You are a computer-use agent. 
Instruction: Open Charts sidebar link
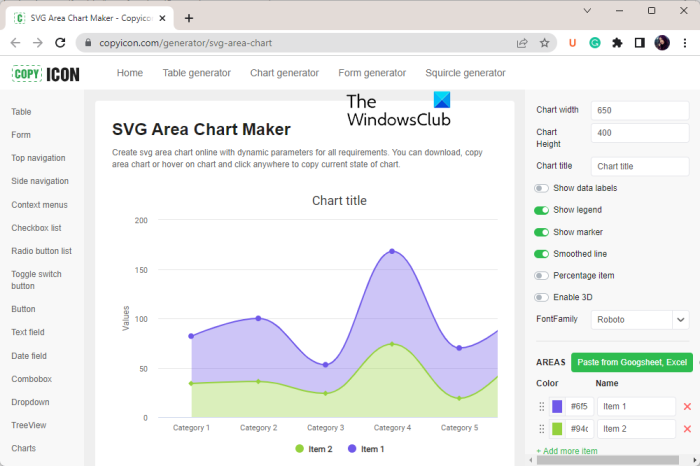24,448
